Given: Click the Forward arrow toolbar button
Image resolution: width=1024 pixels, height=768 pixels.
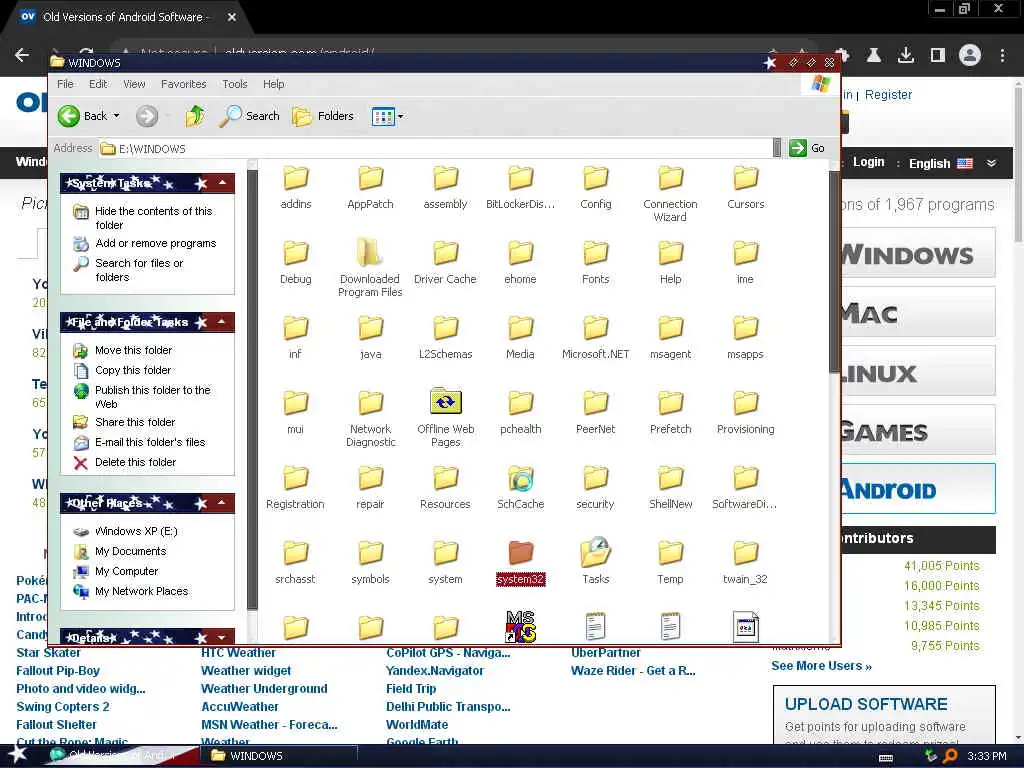Looking at the screenshot, I should [147, 116].
